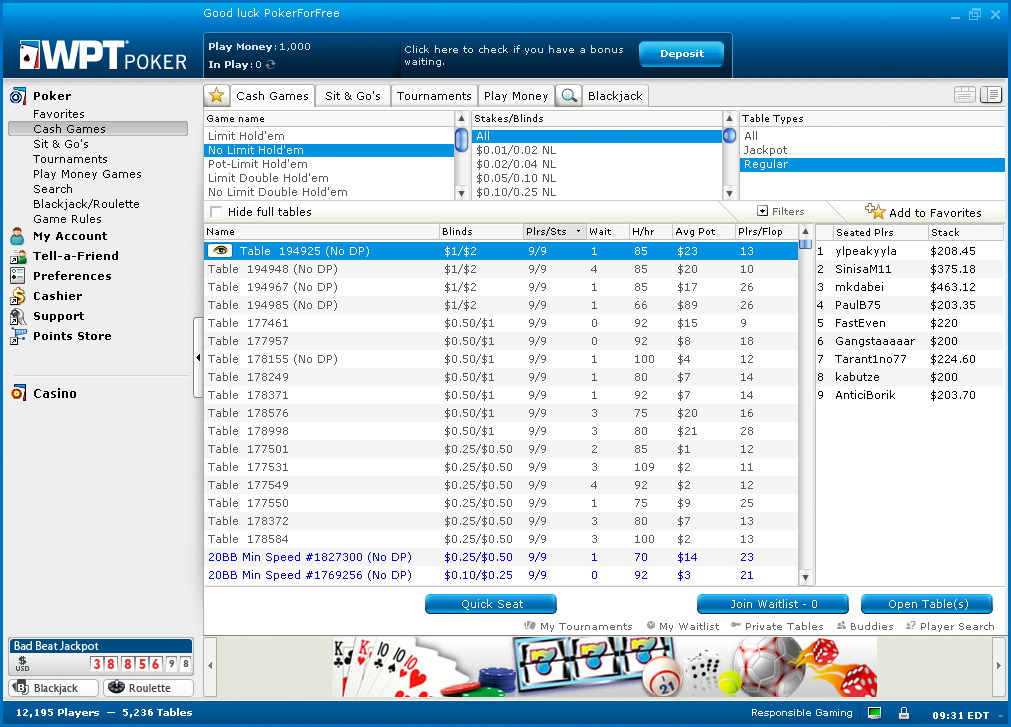Select Table 178576 row

pos(501,413)
